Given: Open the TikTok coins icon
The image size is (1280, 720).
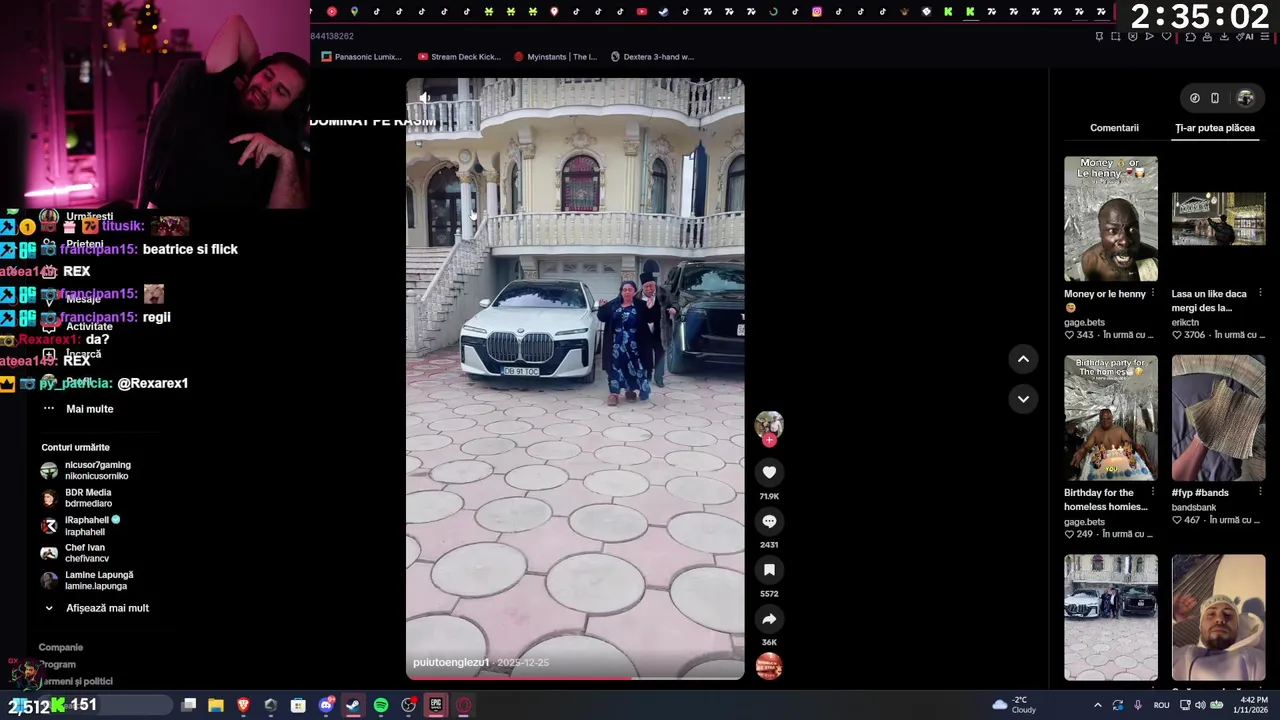Looking at the screenshot, I should [x=1194, y=98].
